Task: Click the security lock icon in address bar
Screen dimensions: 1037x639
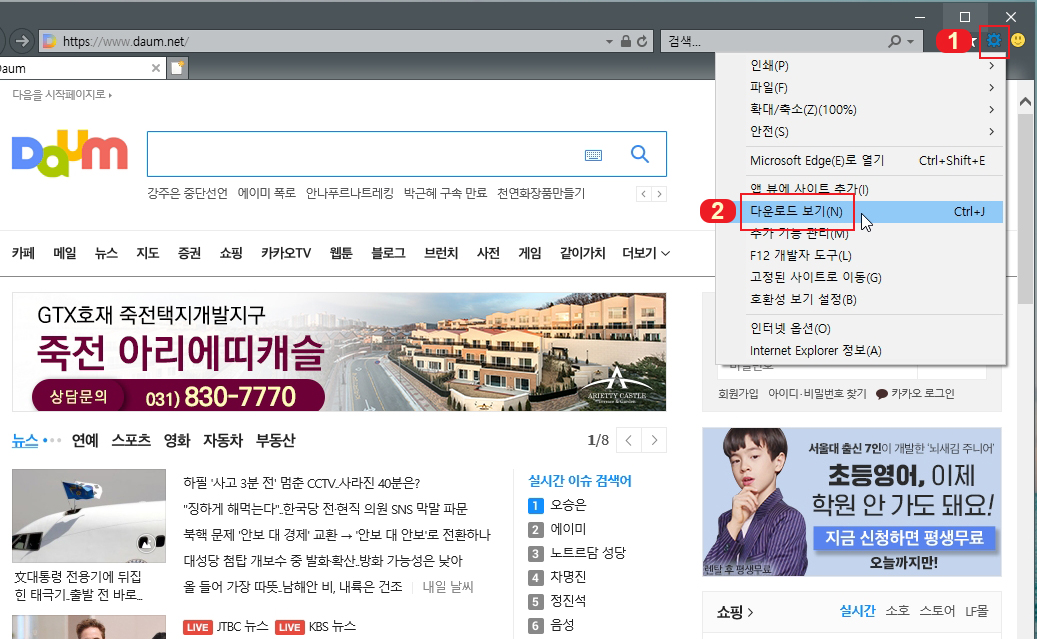Action: 626,42
